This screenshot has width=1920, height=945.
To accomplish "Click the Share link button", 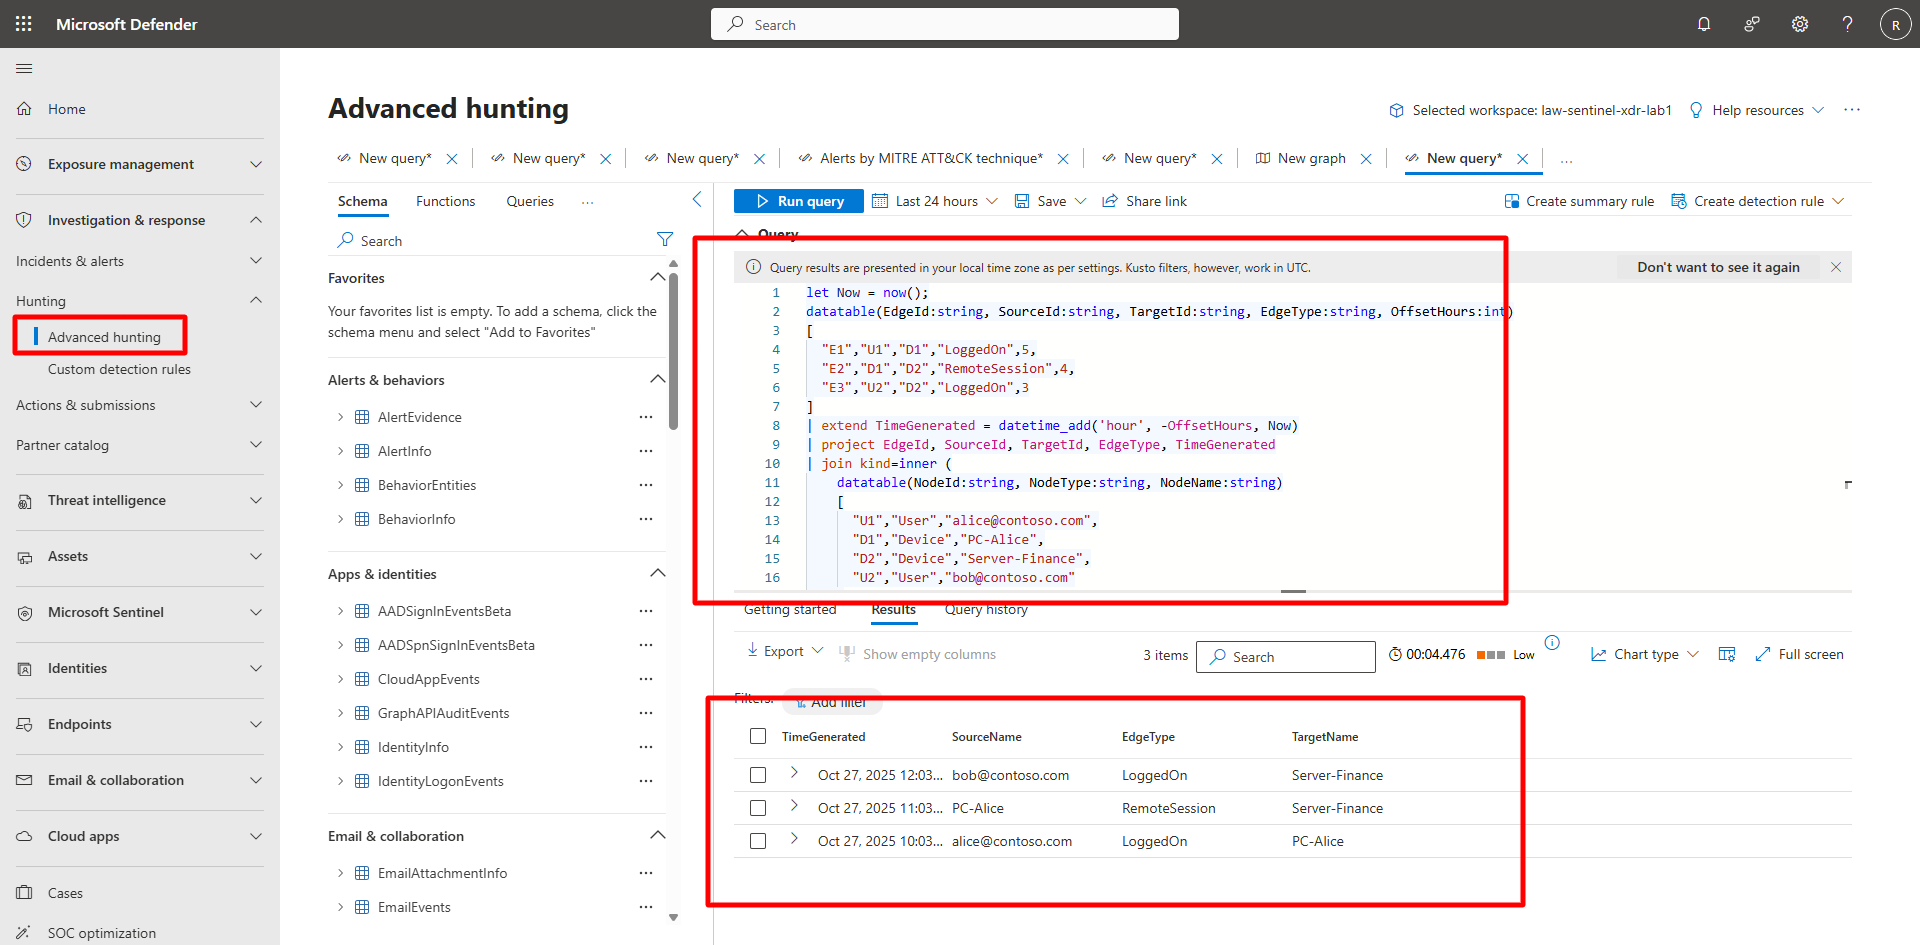I will (1145, 201).
